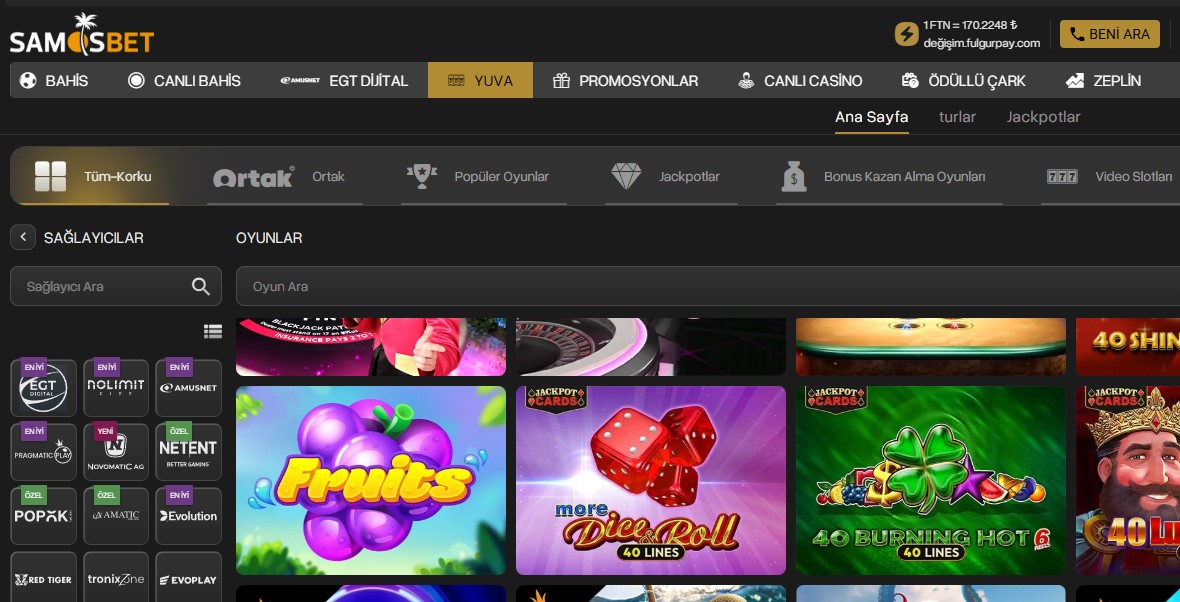1180x602 pixels.
Task: Select the EGT Digital provider icon
Action: (43, 388)
